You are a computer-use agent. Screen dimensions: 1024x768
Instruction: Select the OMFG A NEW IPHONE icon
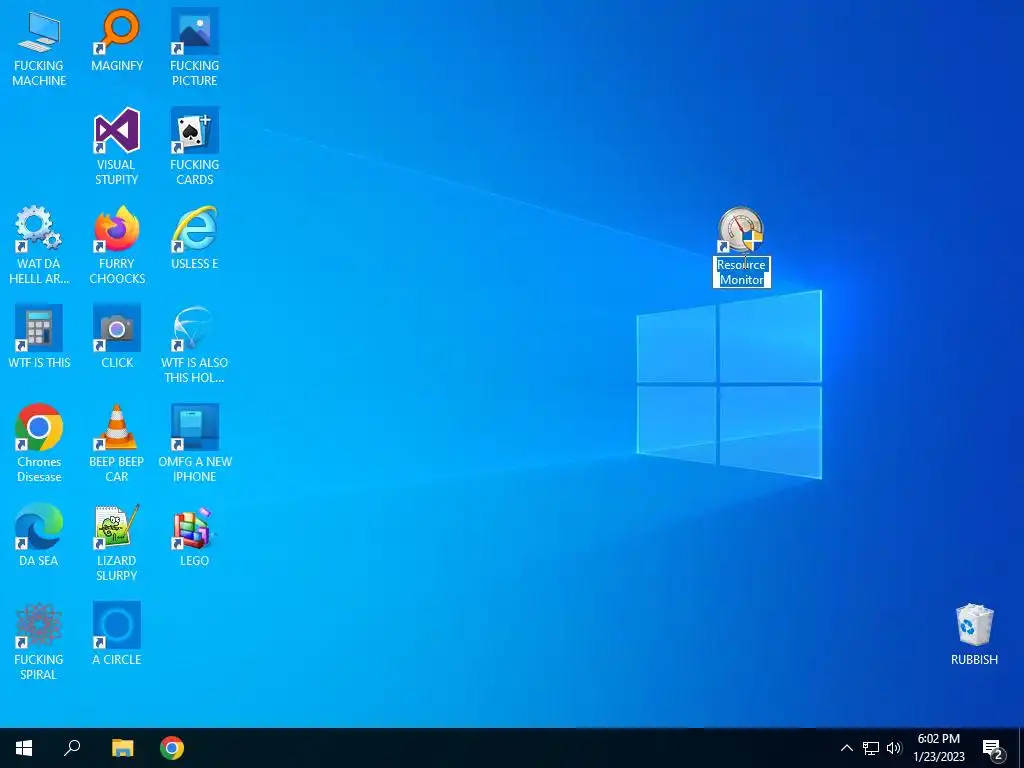195,427
